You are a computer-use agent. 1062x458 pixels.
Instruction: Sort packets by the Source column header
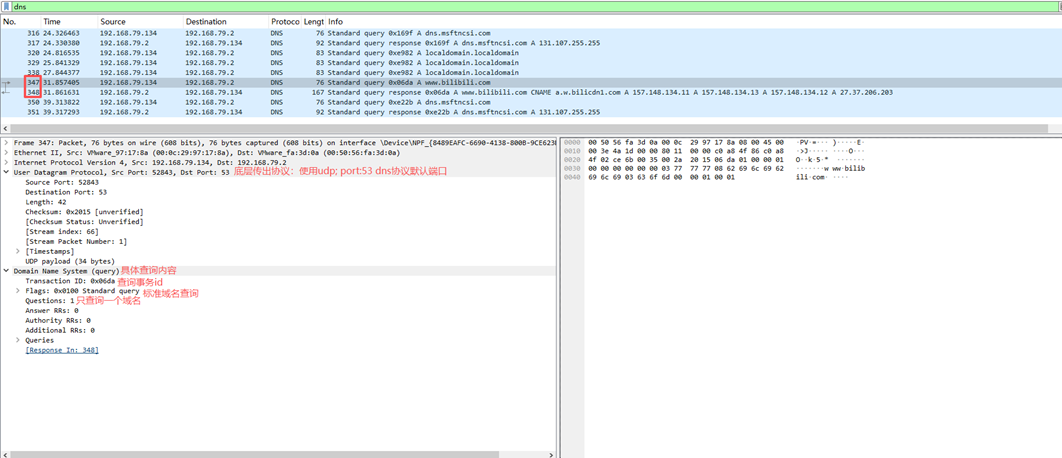[113, 21]
